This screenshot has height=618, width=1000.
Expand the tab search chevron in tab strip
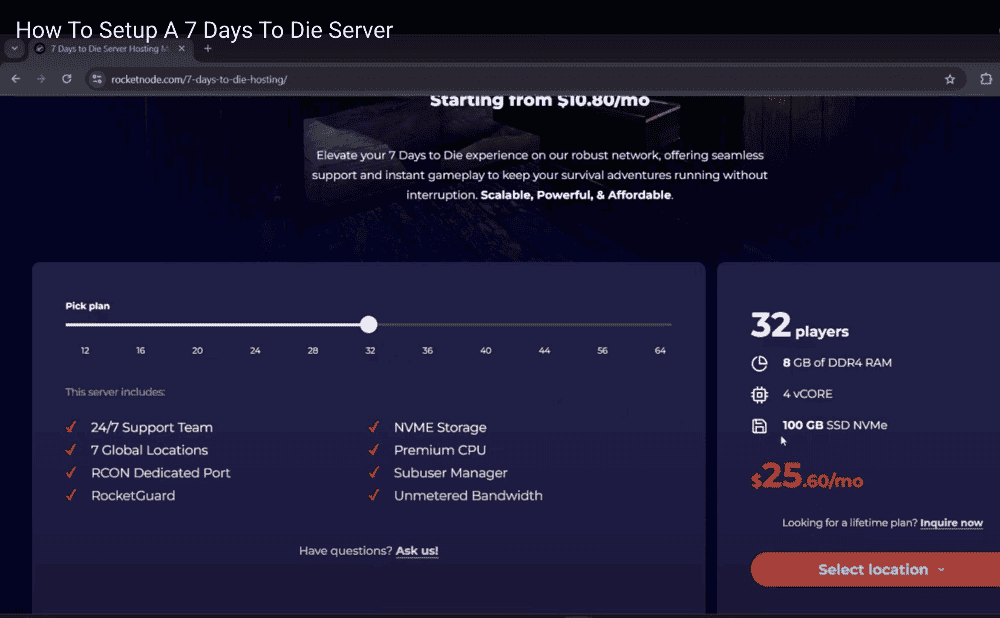14,48
